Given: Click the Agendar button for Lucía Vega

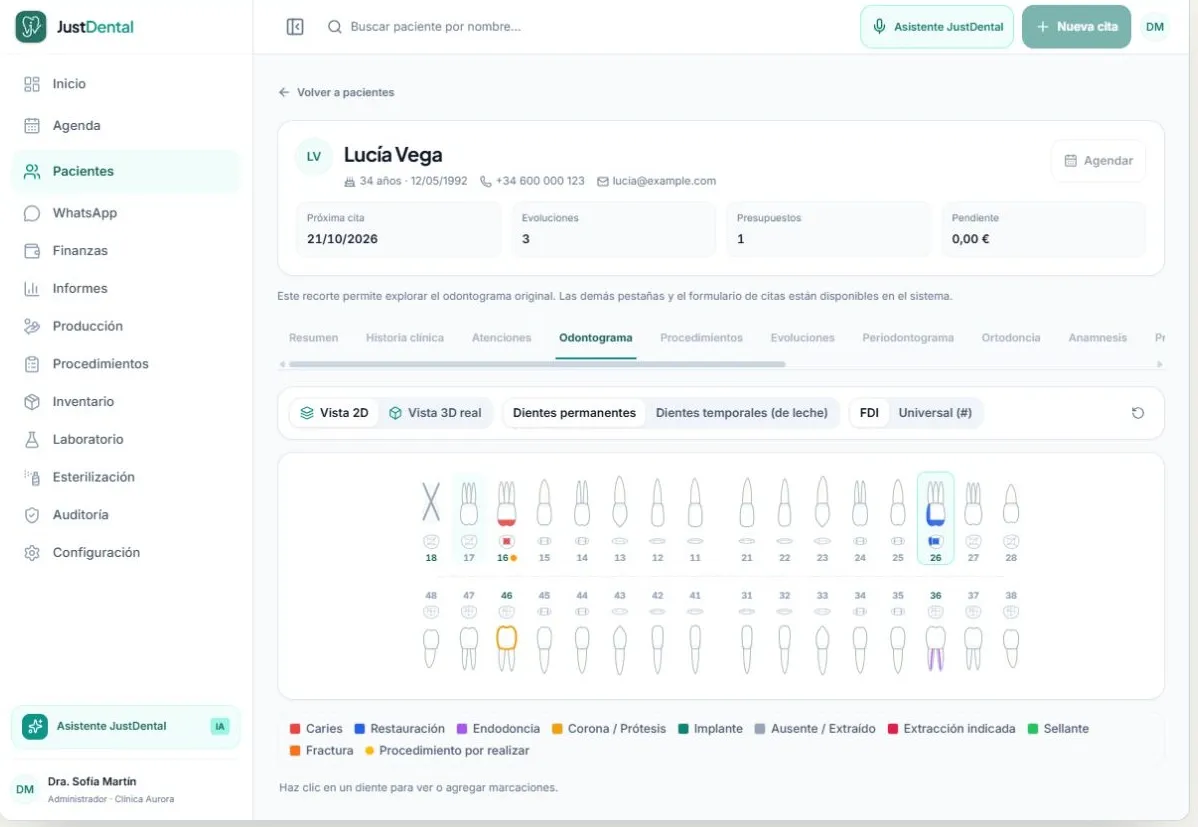Looking at the screenshot, I should pos(1099,161).
